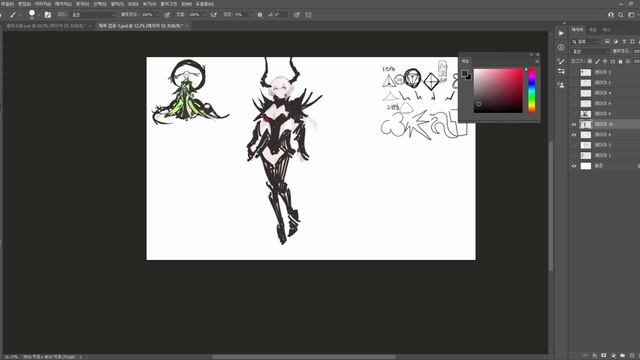Click the add layer mask icon
Image resolution: width=640 pixels, height=360 pixels.
click(604, 356)
